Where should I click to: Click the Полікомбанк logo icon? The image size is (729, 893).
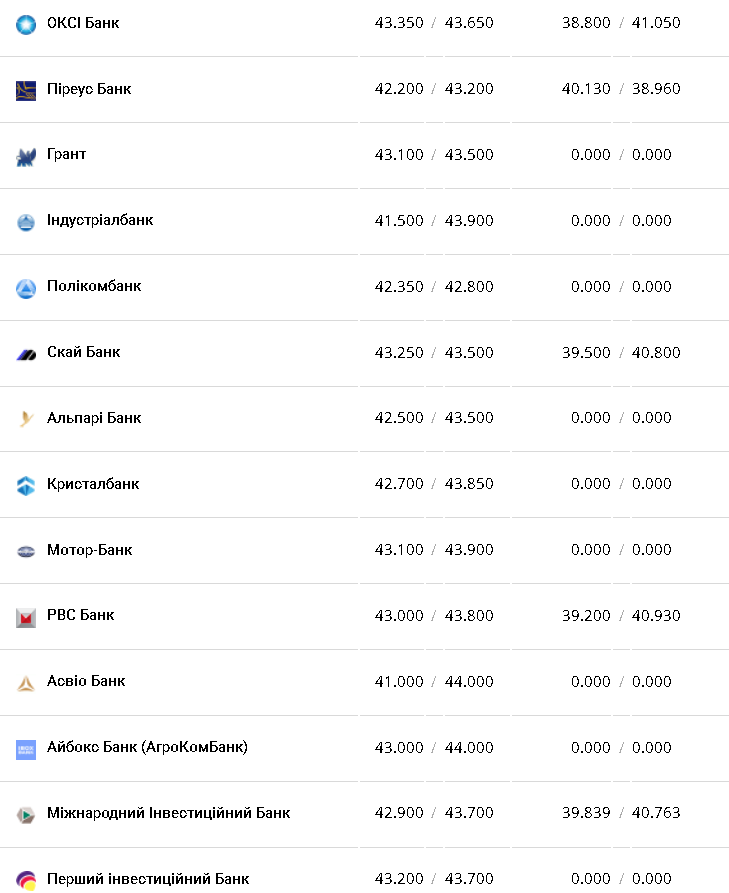point(26,288)
